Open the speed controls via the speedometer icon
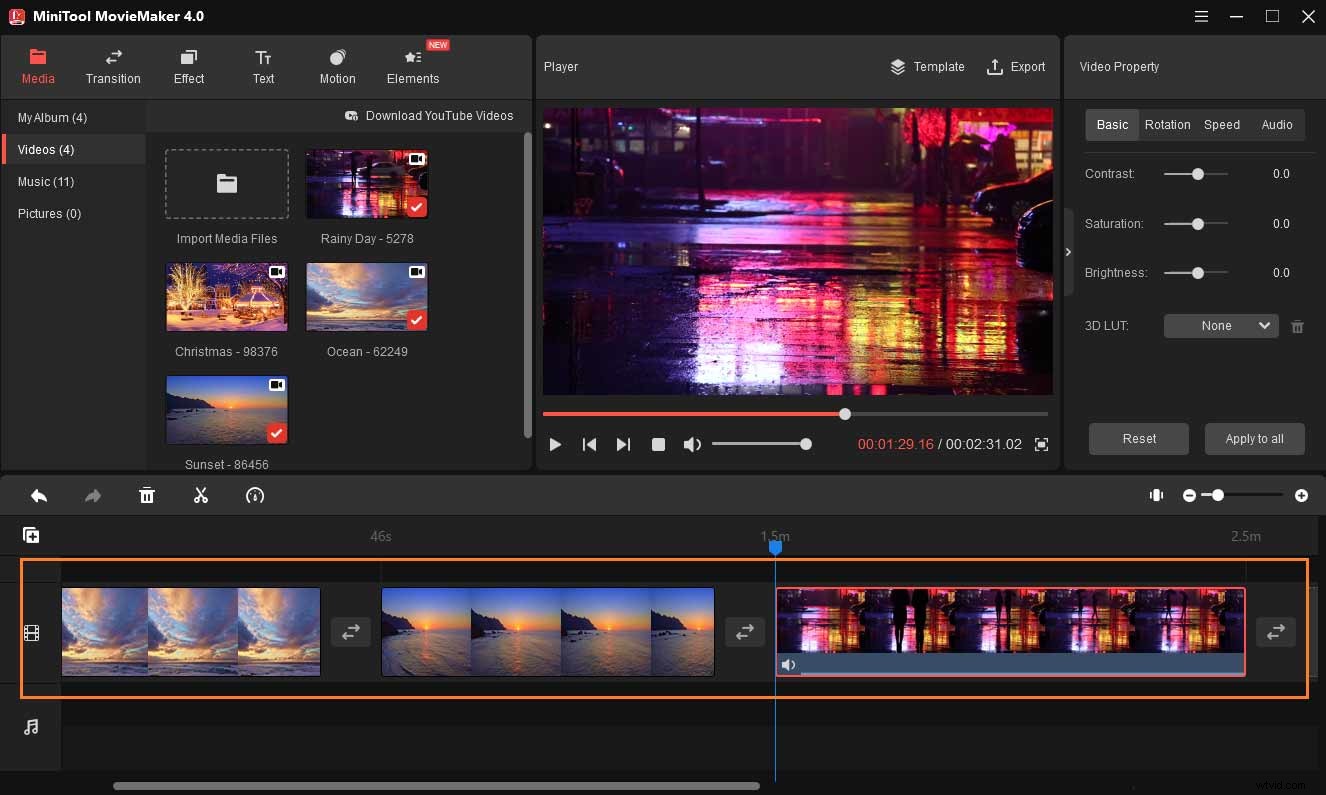Viewport: 1326px width, 795px height. point(255,495)
